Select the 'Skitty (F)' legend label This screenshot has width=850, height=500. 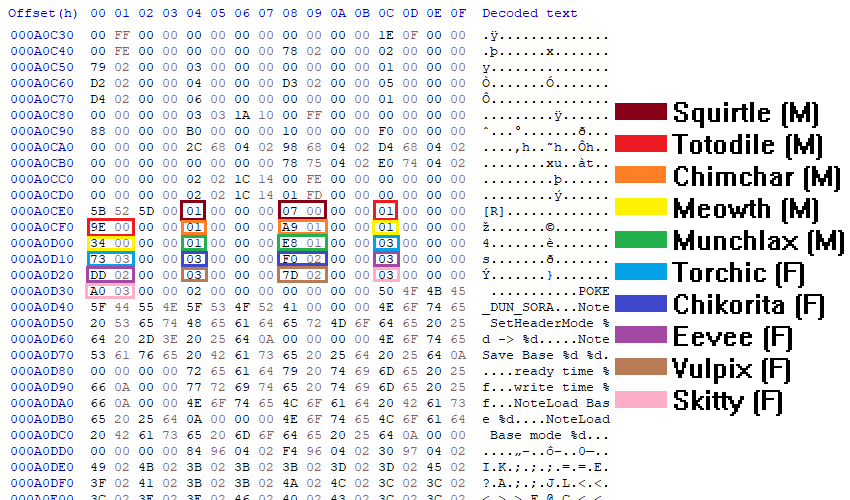(727, 401)
